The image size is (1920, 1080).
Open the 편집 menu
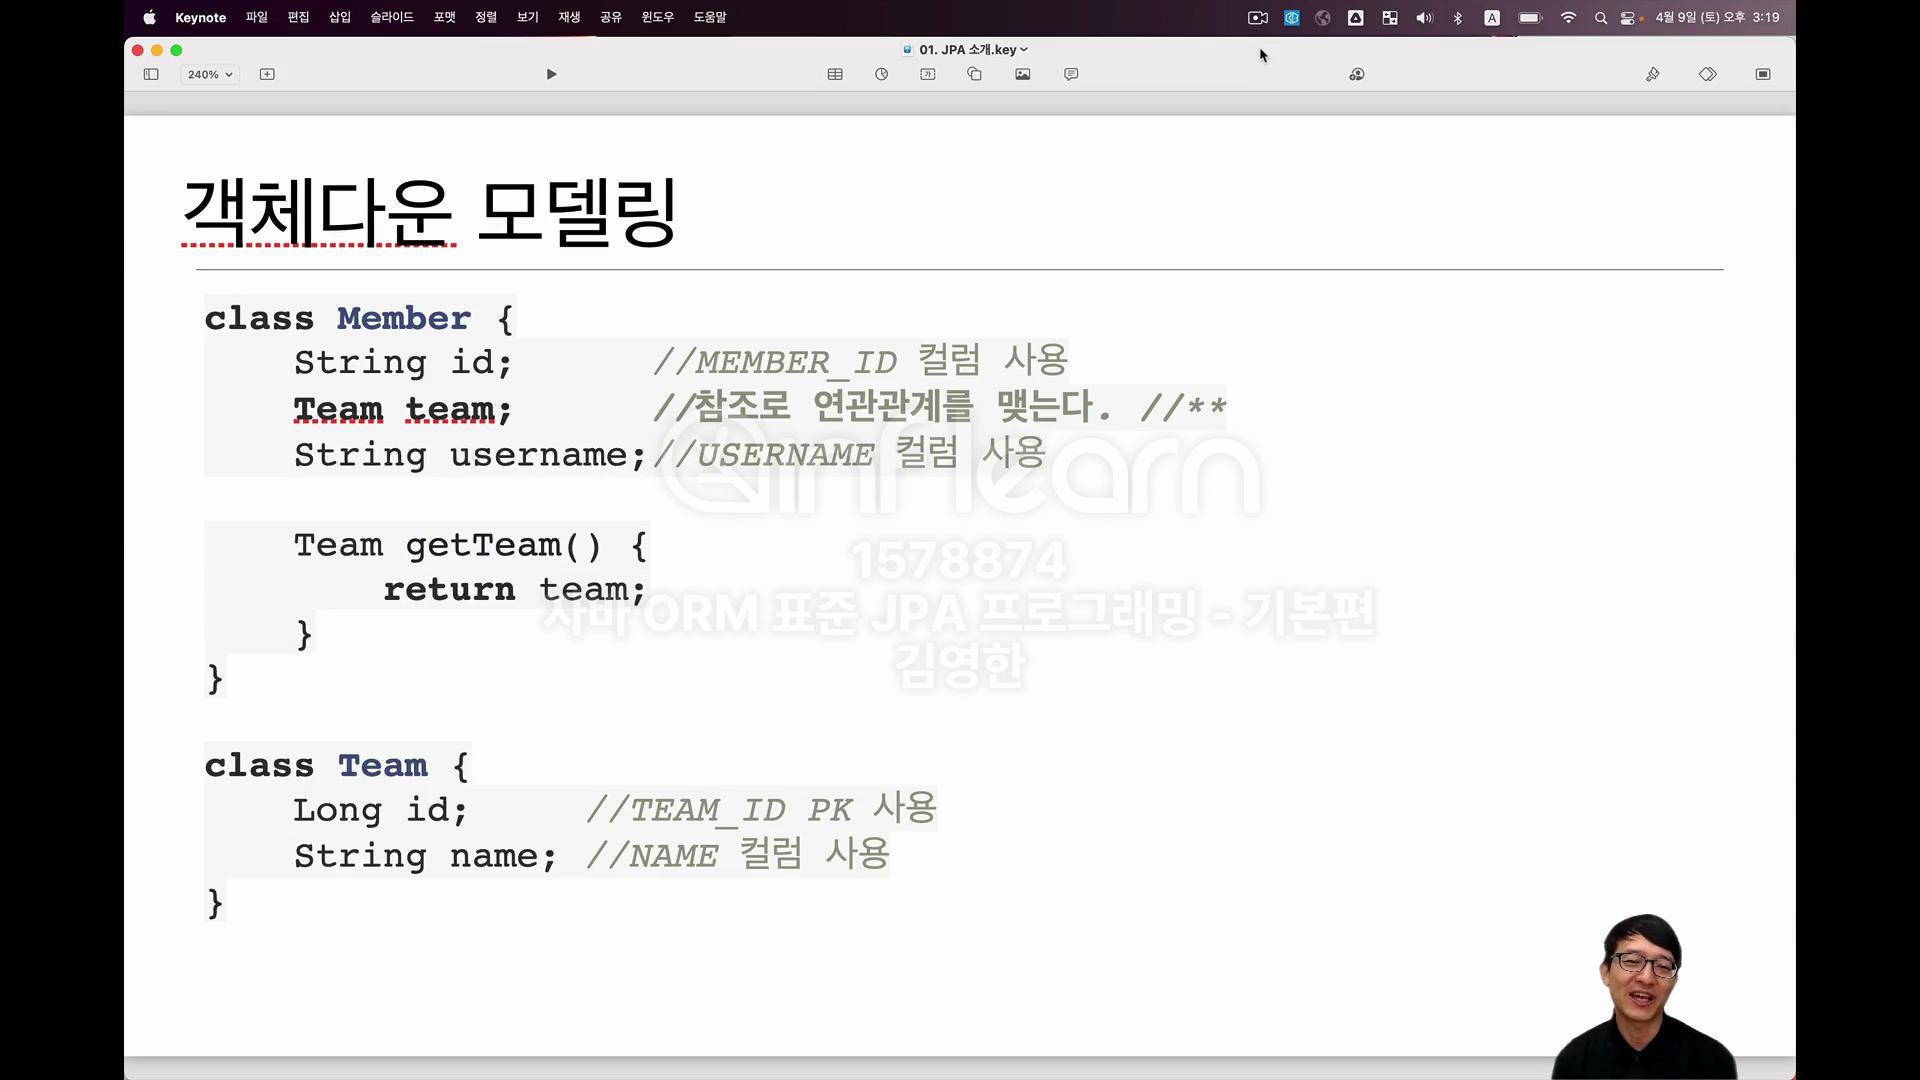tap(298, 17)
